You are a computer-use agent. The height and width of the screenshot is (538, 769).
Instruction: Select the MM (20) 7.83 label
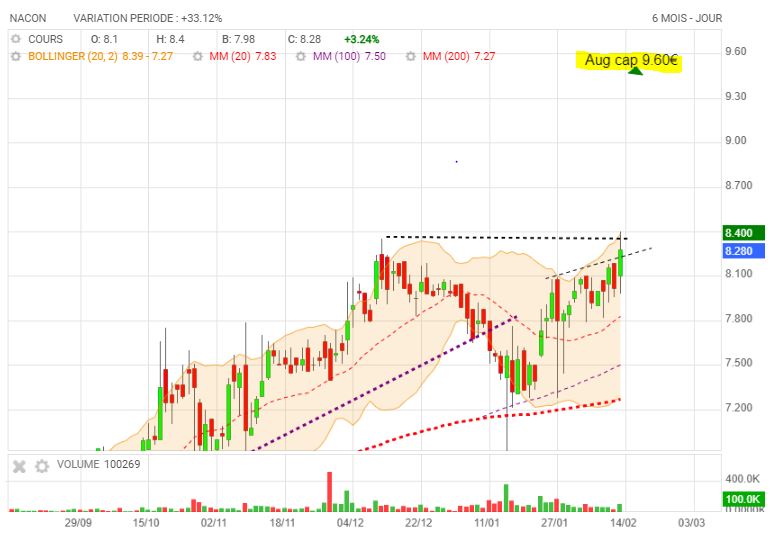(243, 56)
